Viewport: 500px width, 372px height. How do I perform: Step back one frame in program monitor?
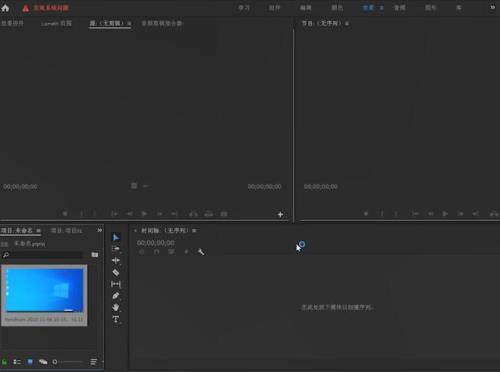pyautogui.click(x=431, y=214)
